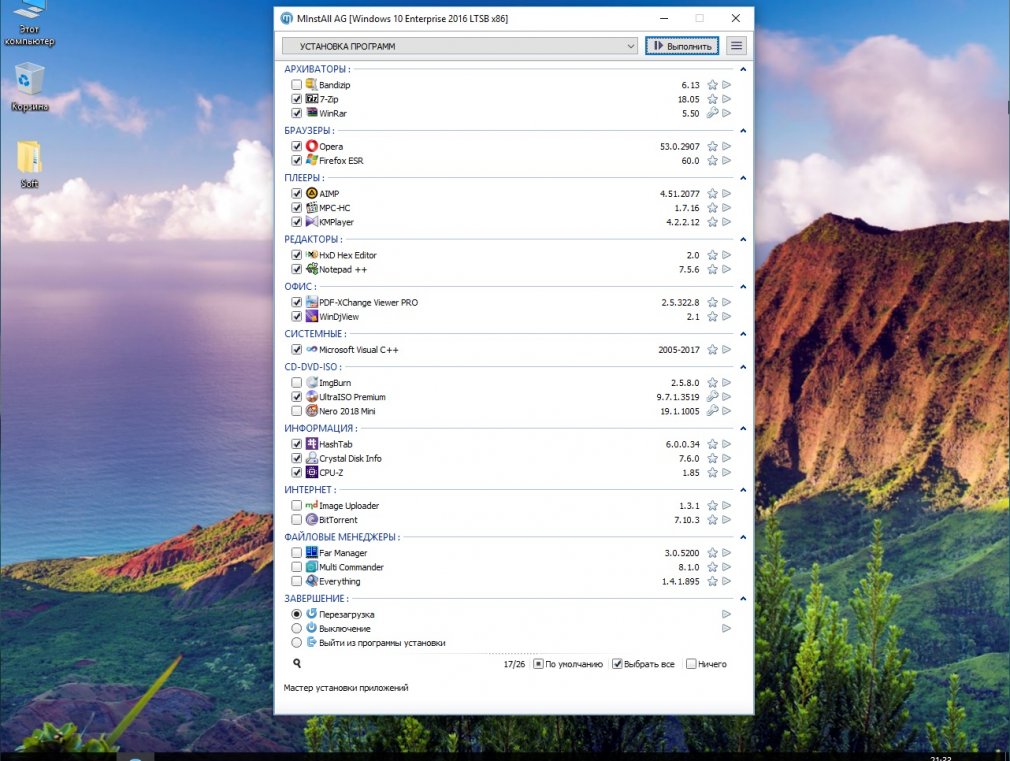Click the star icon in HashTab row

click(712, 444)
